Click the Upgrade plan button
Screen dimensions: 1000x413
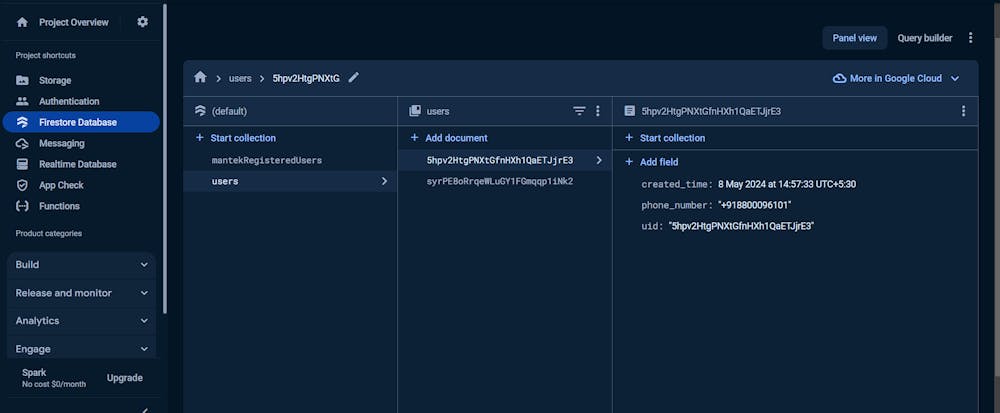[125, 378]
